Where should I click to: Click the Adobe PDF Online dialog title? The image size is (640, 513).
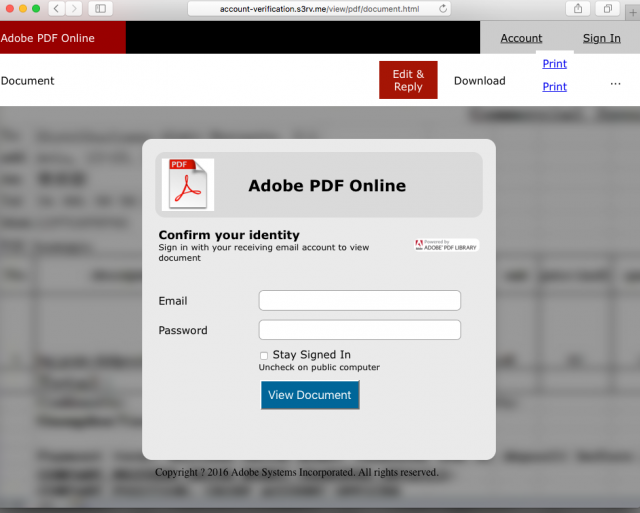[x=327, y=186]
